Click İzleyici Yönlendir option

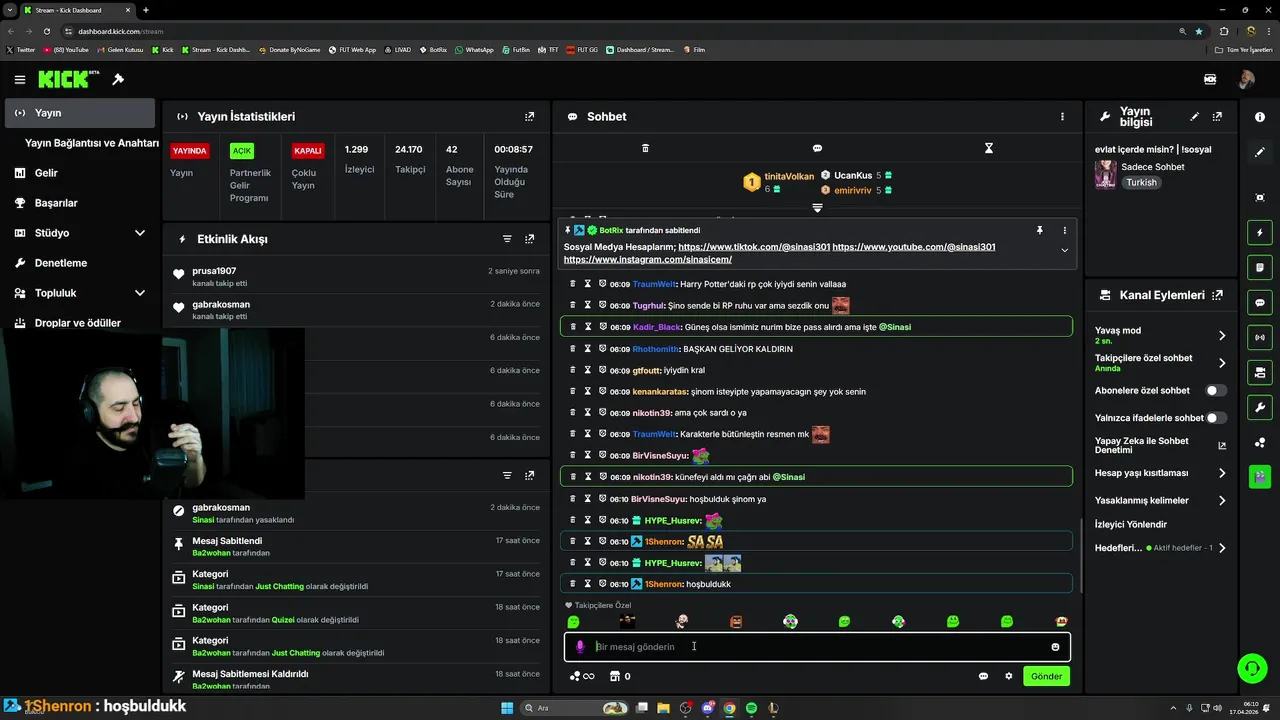click(x=1131, y=524)
